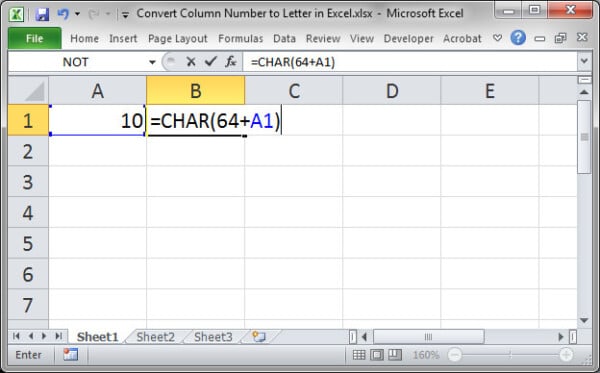
Task: Switch to Sheet2 tab
Action: [x=156, y=337]
